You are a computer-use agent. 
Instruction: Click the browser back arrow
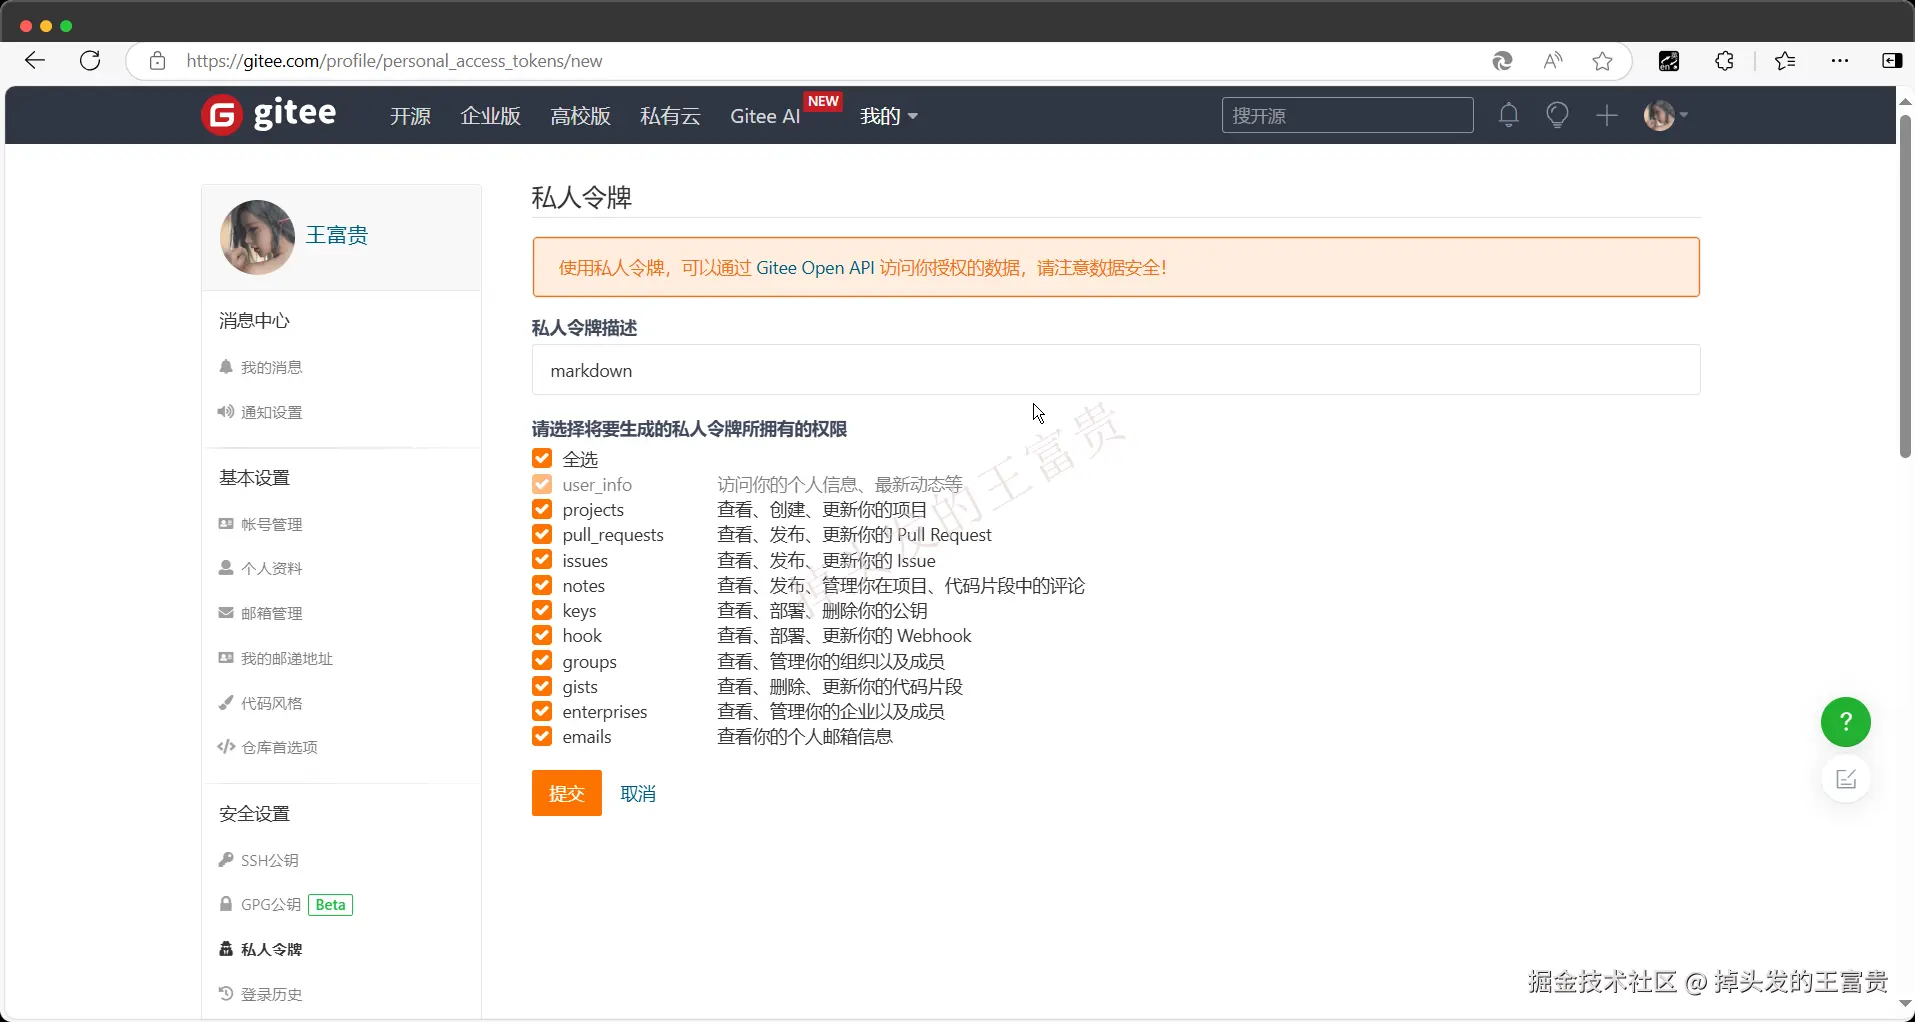(35, 61)
